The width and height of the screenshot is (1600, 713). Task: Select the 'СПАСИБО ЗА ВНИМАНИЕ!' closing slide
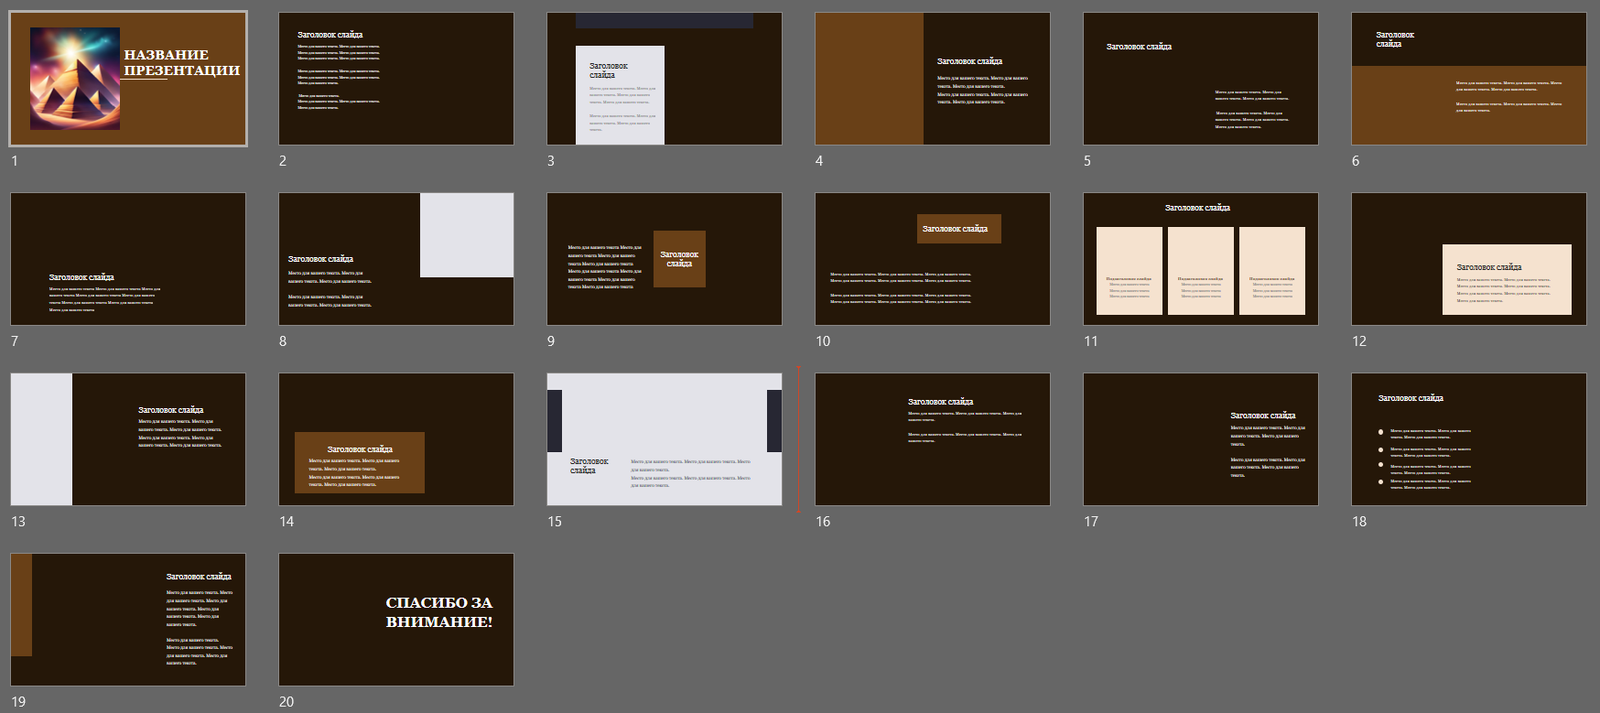(396, 619)
